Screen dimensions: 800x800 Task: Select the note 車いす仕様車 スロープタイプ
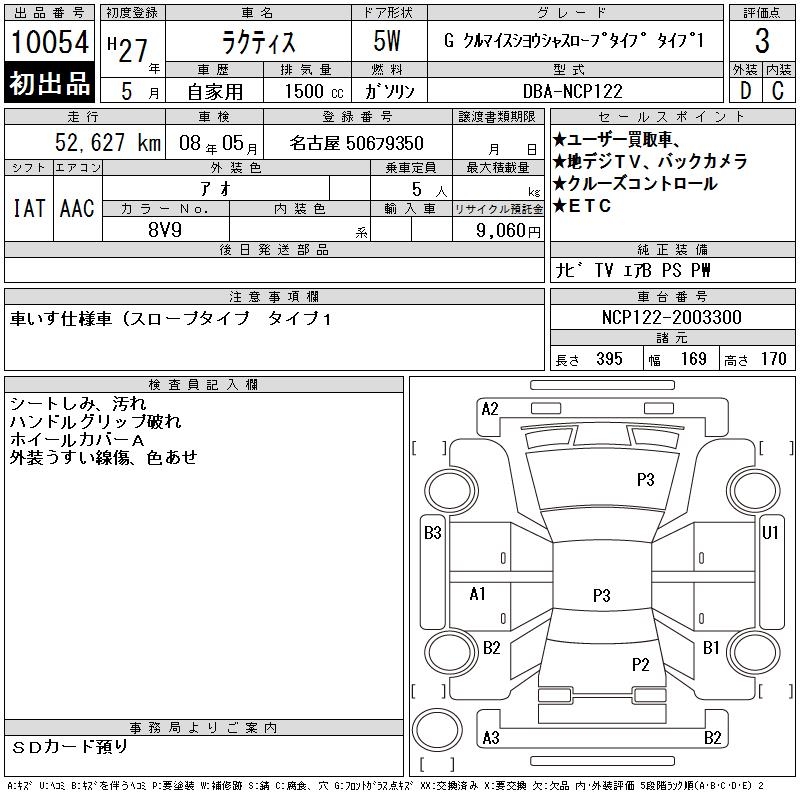[171, 319]
